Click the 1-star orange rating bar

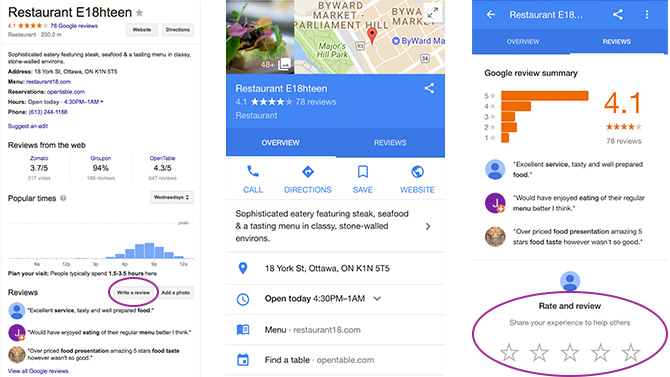click(505, 138)
